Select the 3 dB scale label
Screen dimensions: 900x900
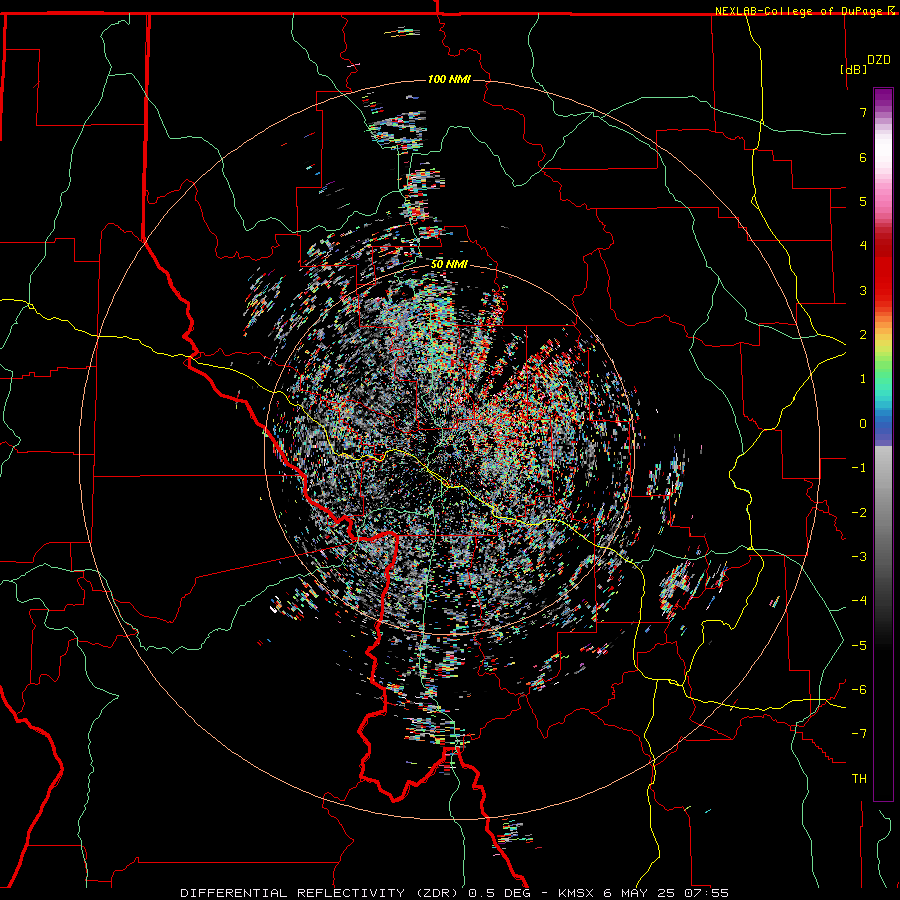click(863, 290)
